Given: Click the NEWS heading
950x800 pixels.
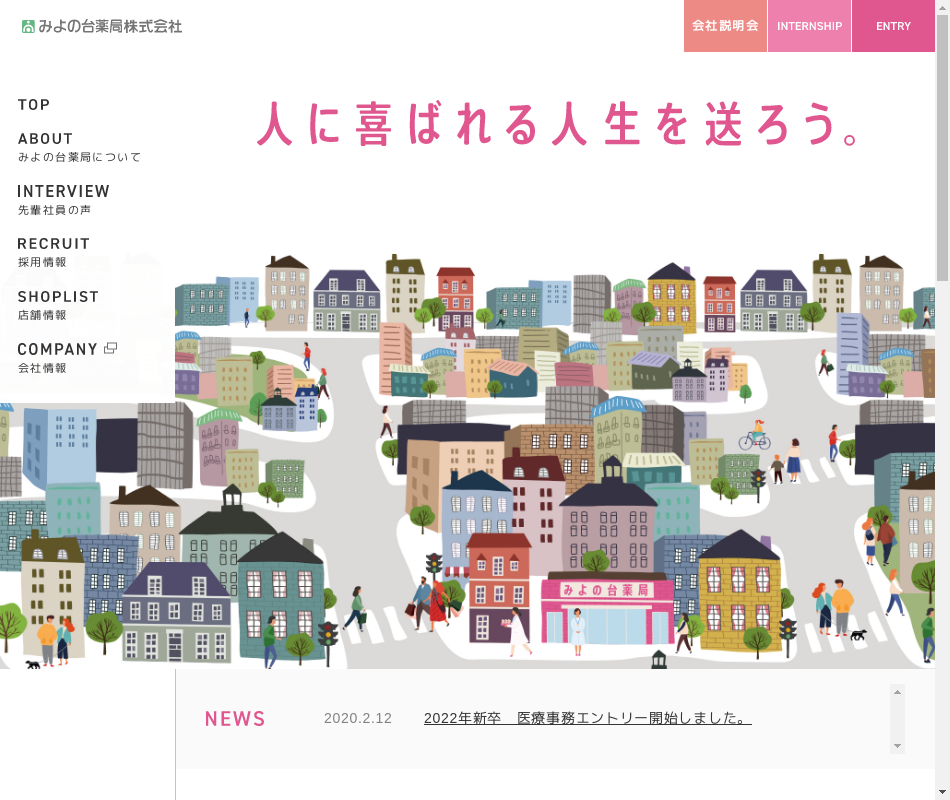Looking at the screenshot, I should tap(235, 719).
